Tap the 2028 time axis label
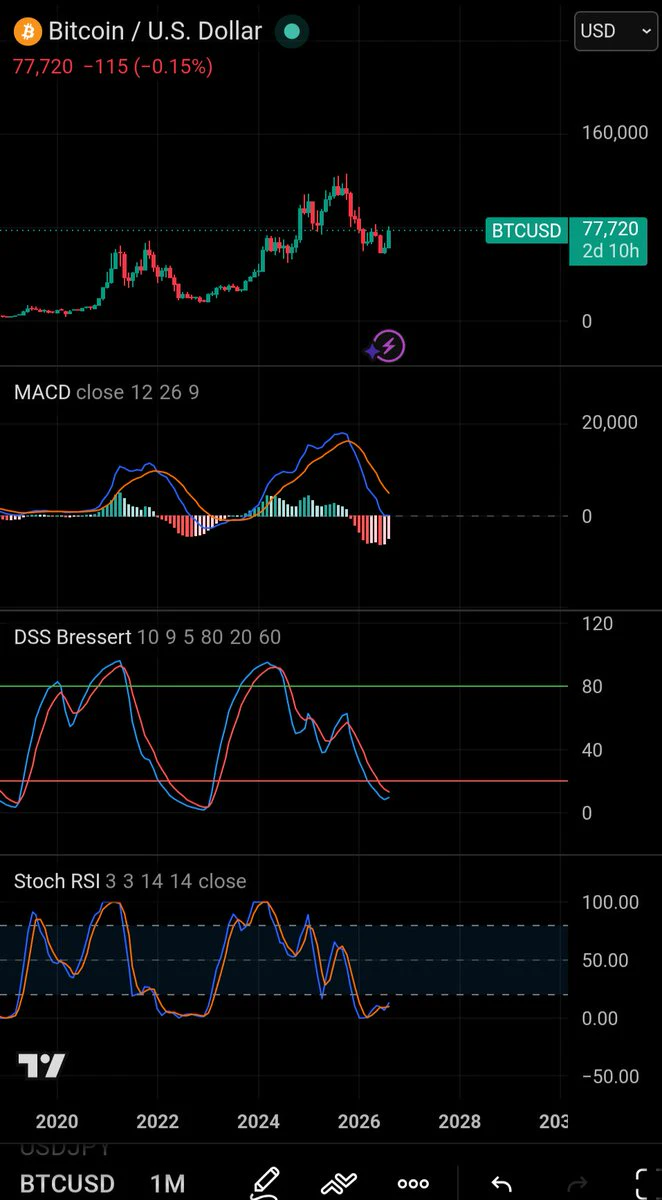Screen dimensions: 662x1200 click(x=460, y=1120)
